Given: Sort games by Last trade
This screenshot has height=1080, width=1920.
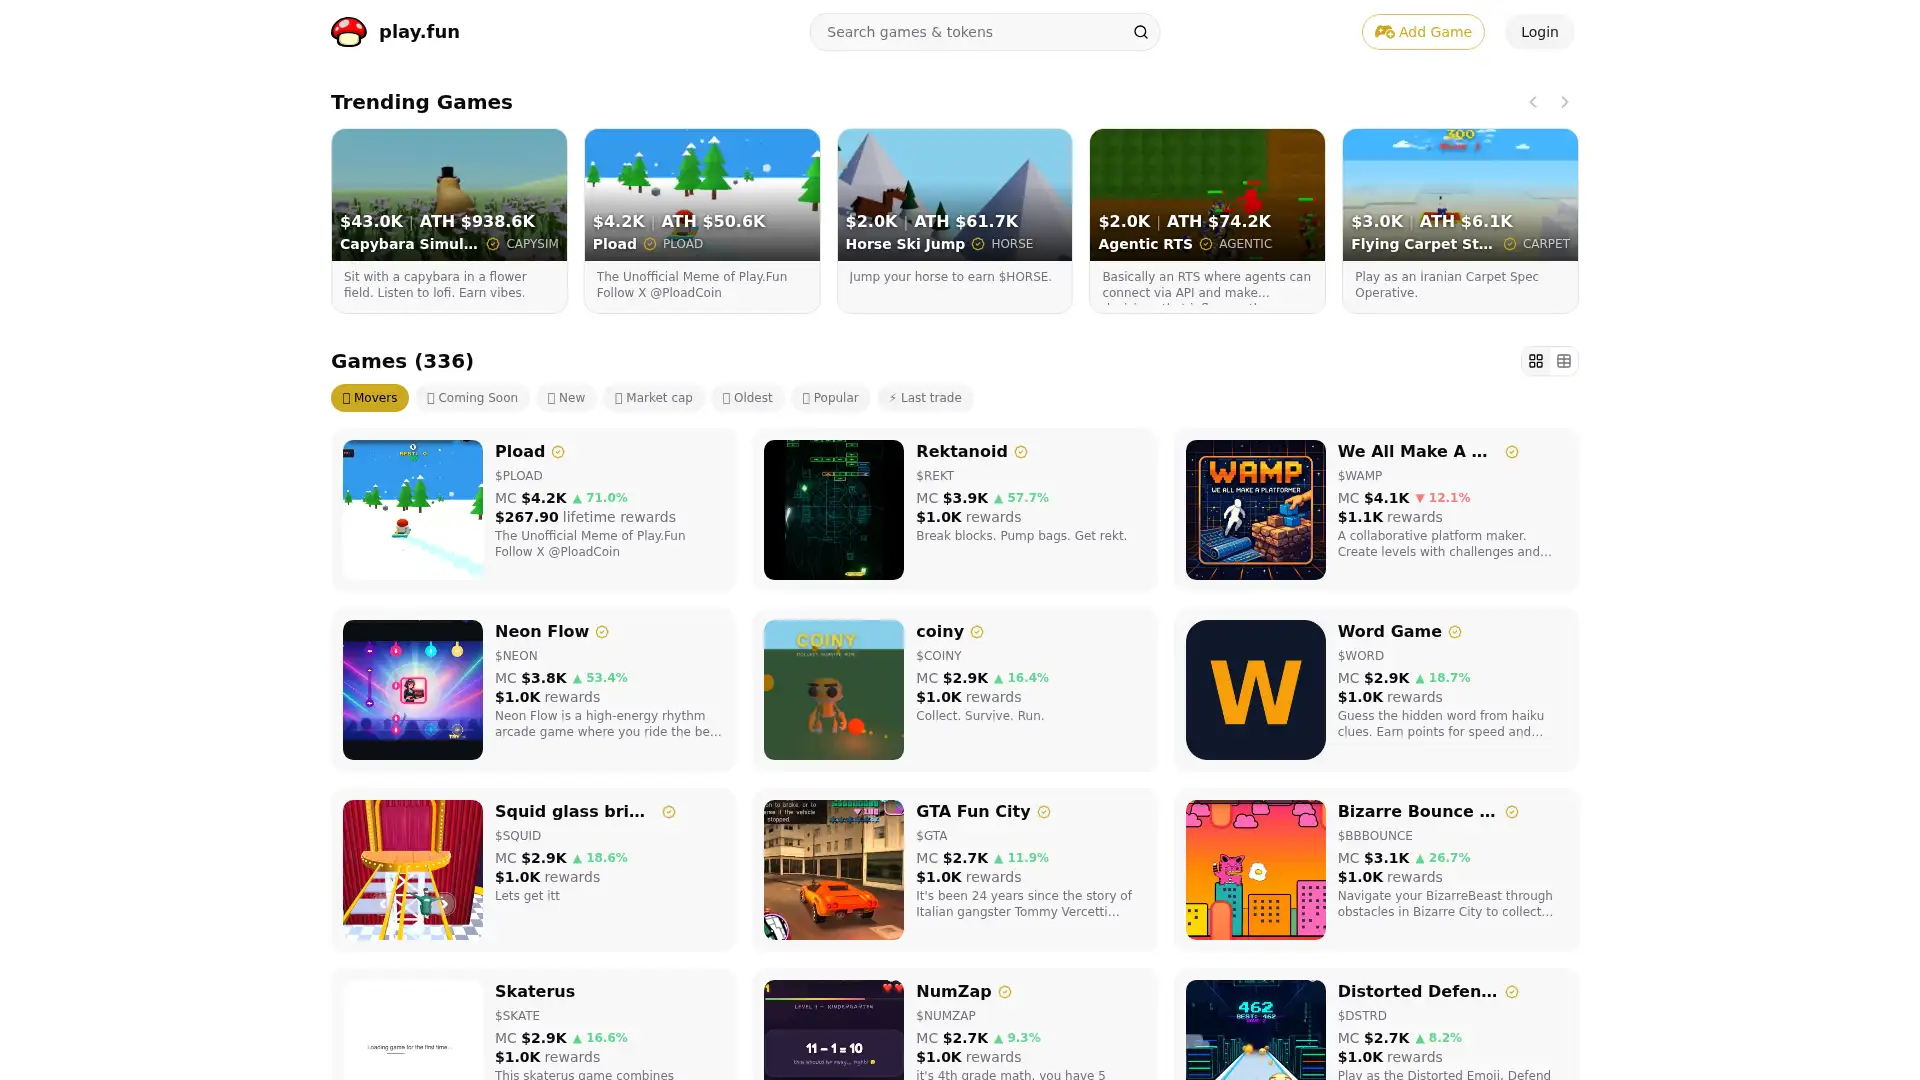Looking at the screenshot, I should (925, 398).
